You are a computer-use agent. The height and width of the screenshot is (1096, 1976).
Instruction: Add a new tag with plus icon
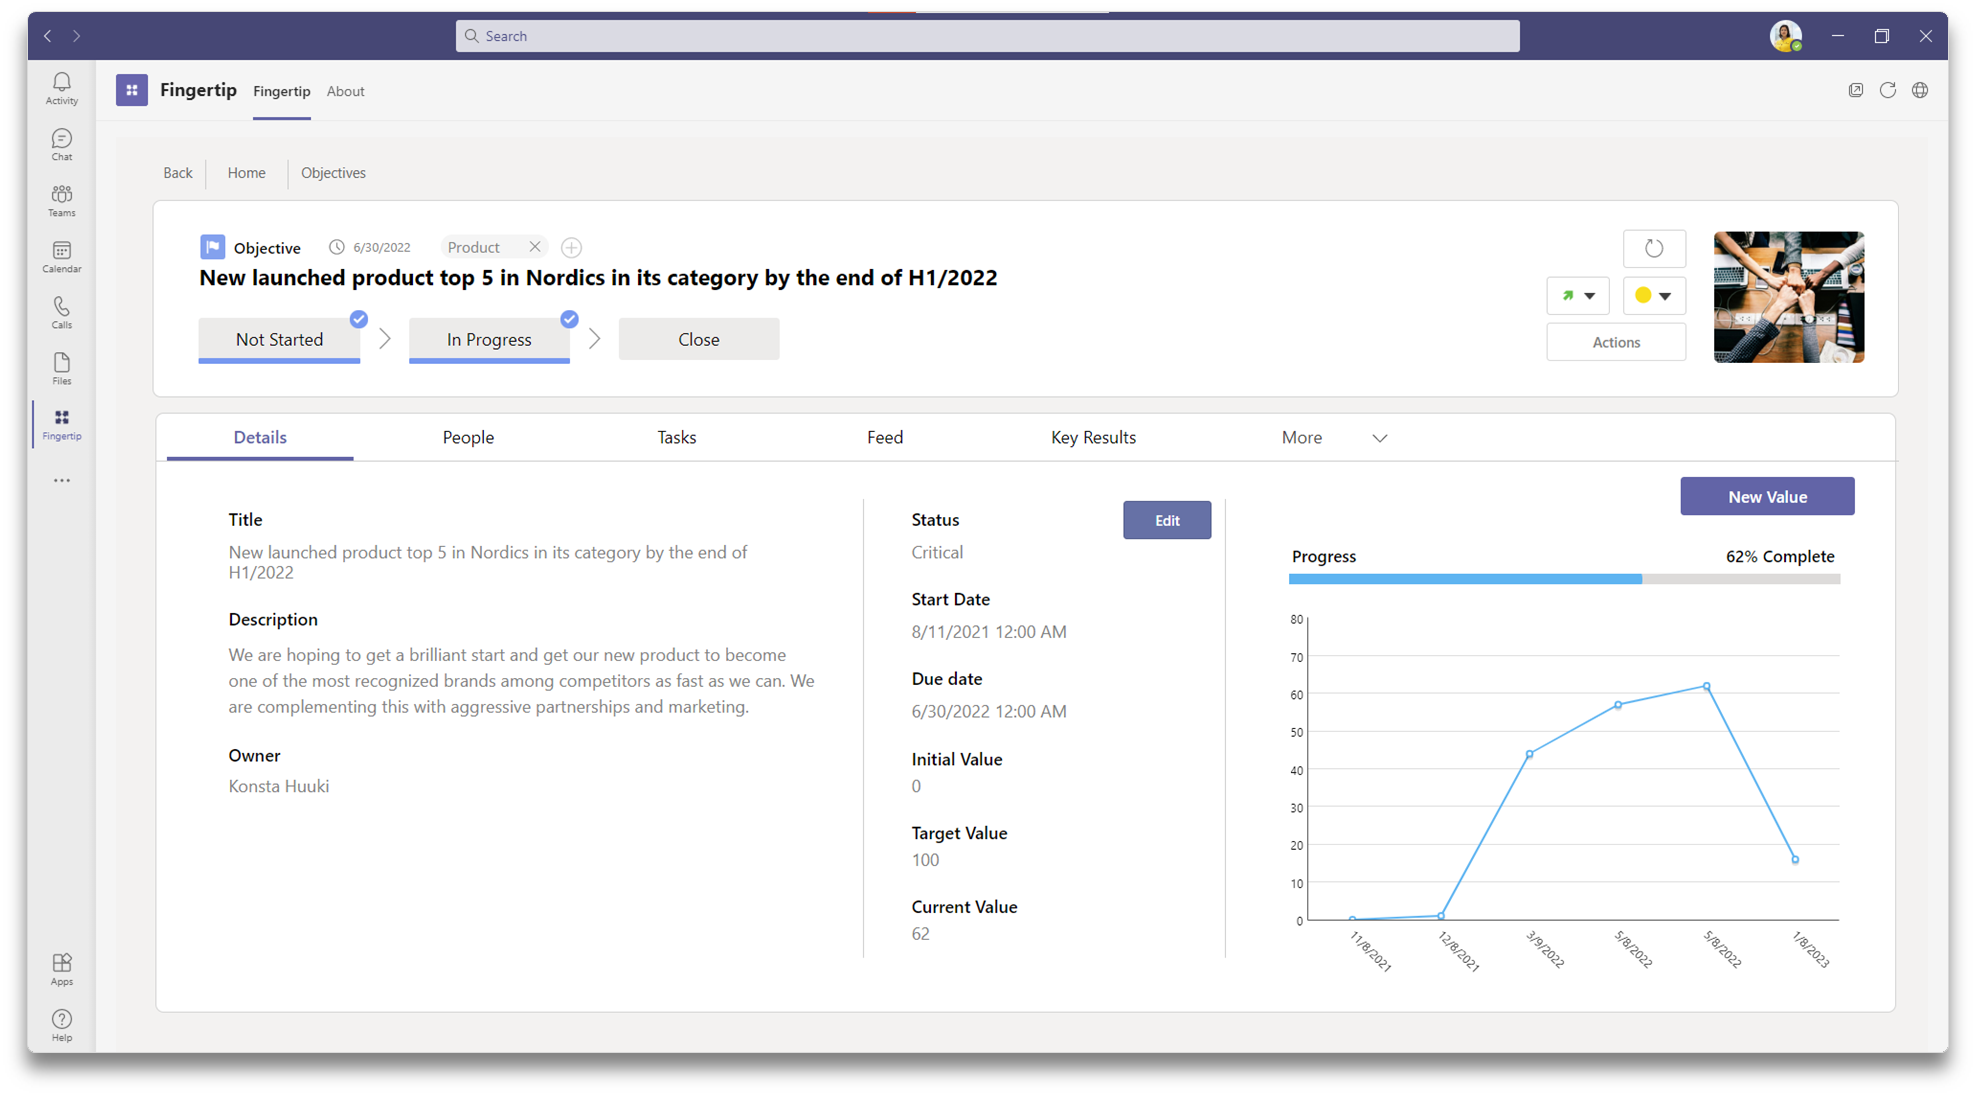[x=571, y=247]
